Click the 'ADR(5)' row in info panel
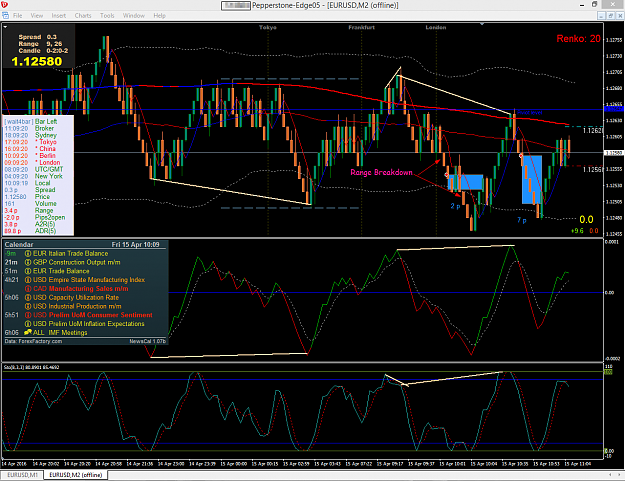625x481 pixels. click(x=30, y=231)
